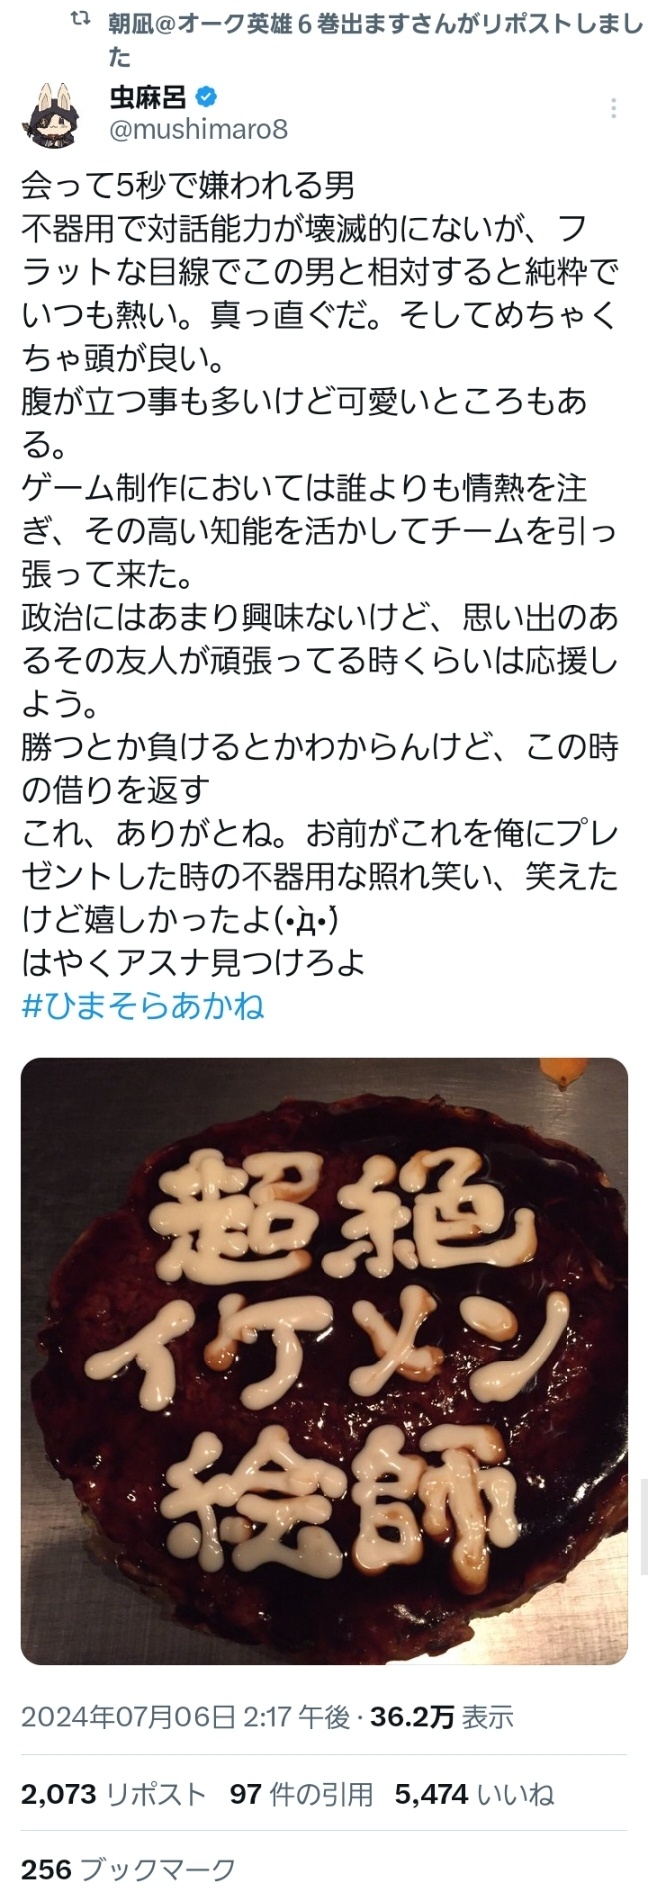The image size is (648, 1902).
Task: Show the 97 件の引用 quotes list
Action: tap(301, 1794)
